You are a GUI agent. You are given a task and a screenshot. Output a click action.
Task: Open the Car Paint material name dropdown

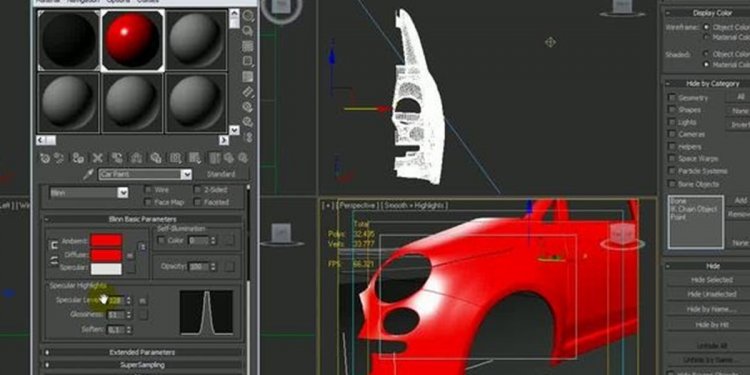click(x=186, y=175)
